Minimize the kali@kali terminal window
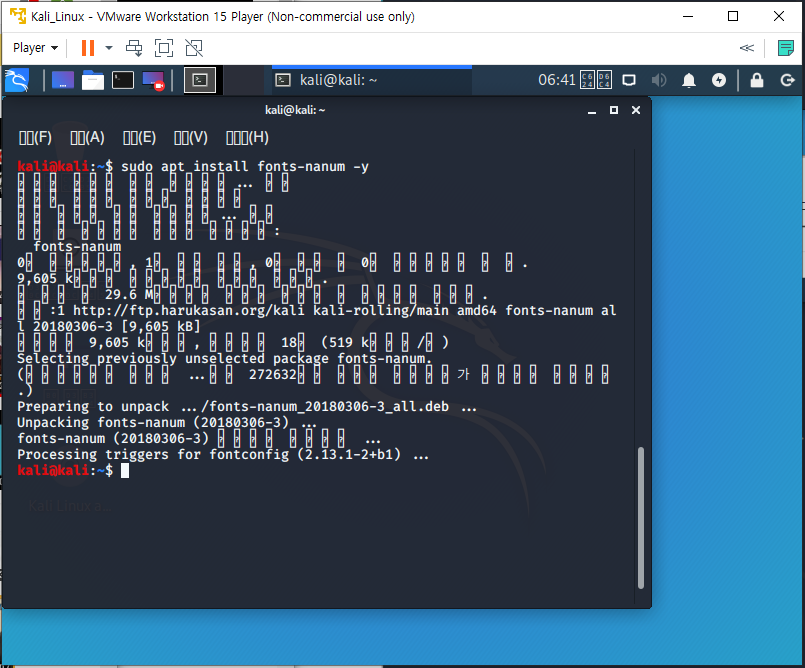Screen dimensions: 805x668 592,110
